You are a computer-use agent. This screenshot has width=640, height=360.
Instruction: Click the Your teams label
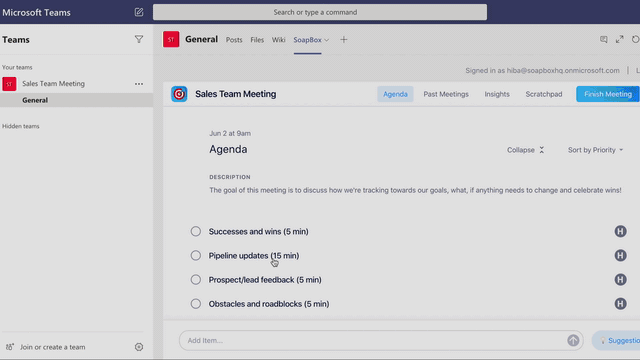pyautogui.click(x=17, y=67)
